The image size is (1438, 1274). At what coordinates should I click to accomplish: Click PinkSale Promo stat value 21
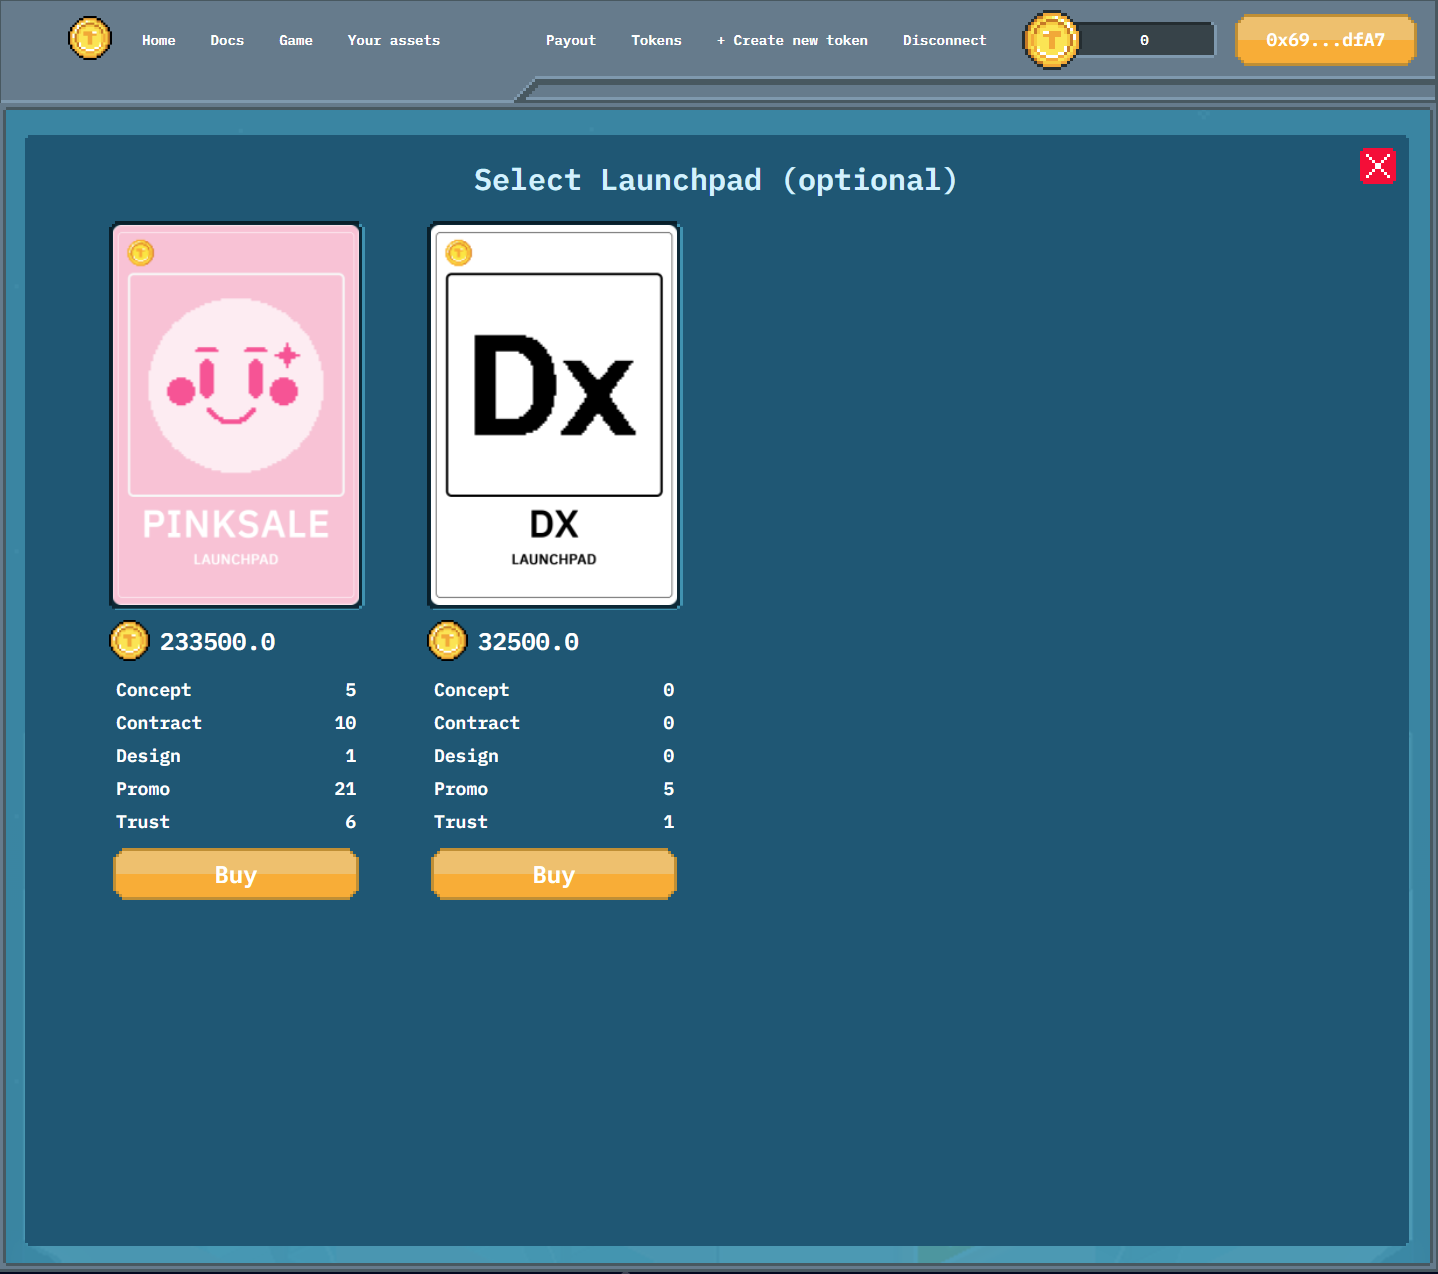coord(345,789)
